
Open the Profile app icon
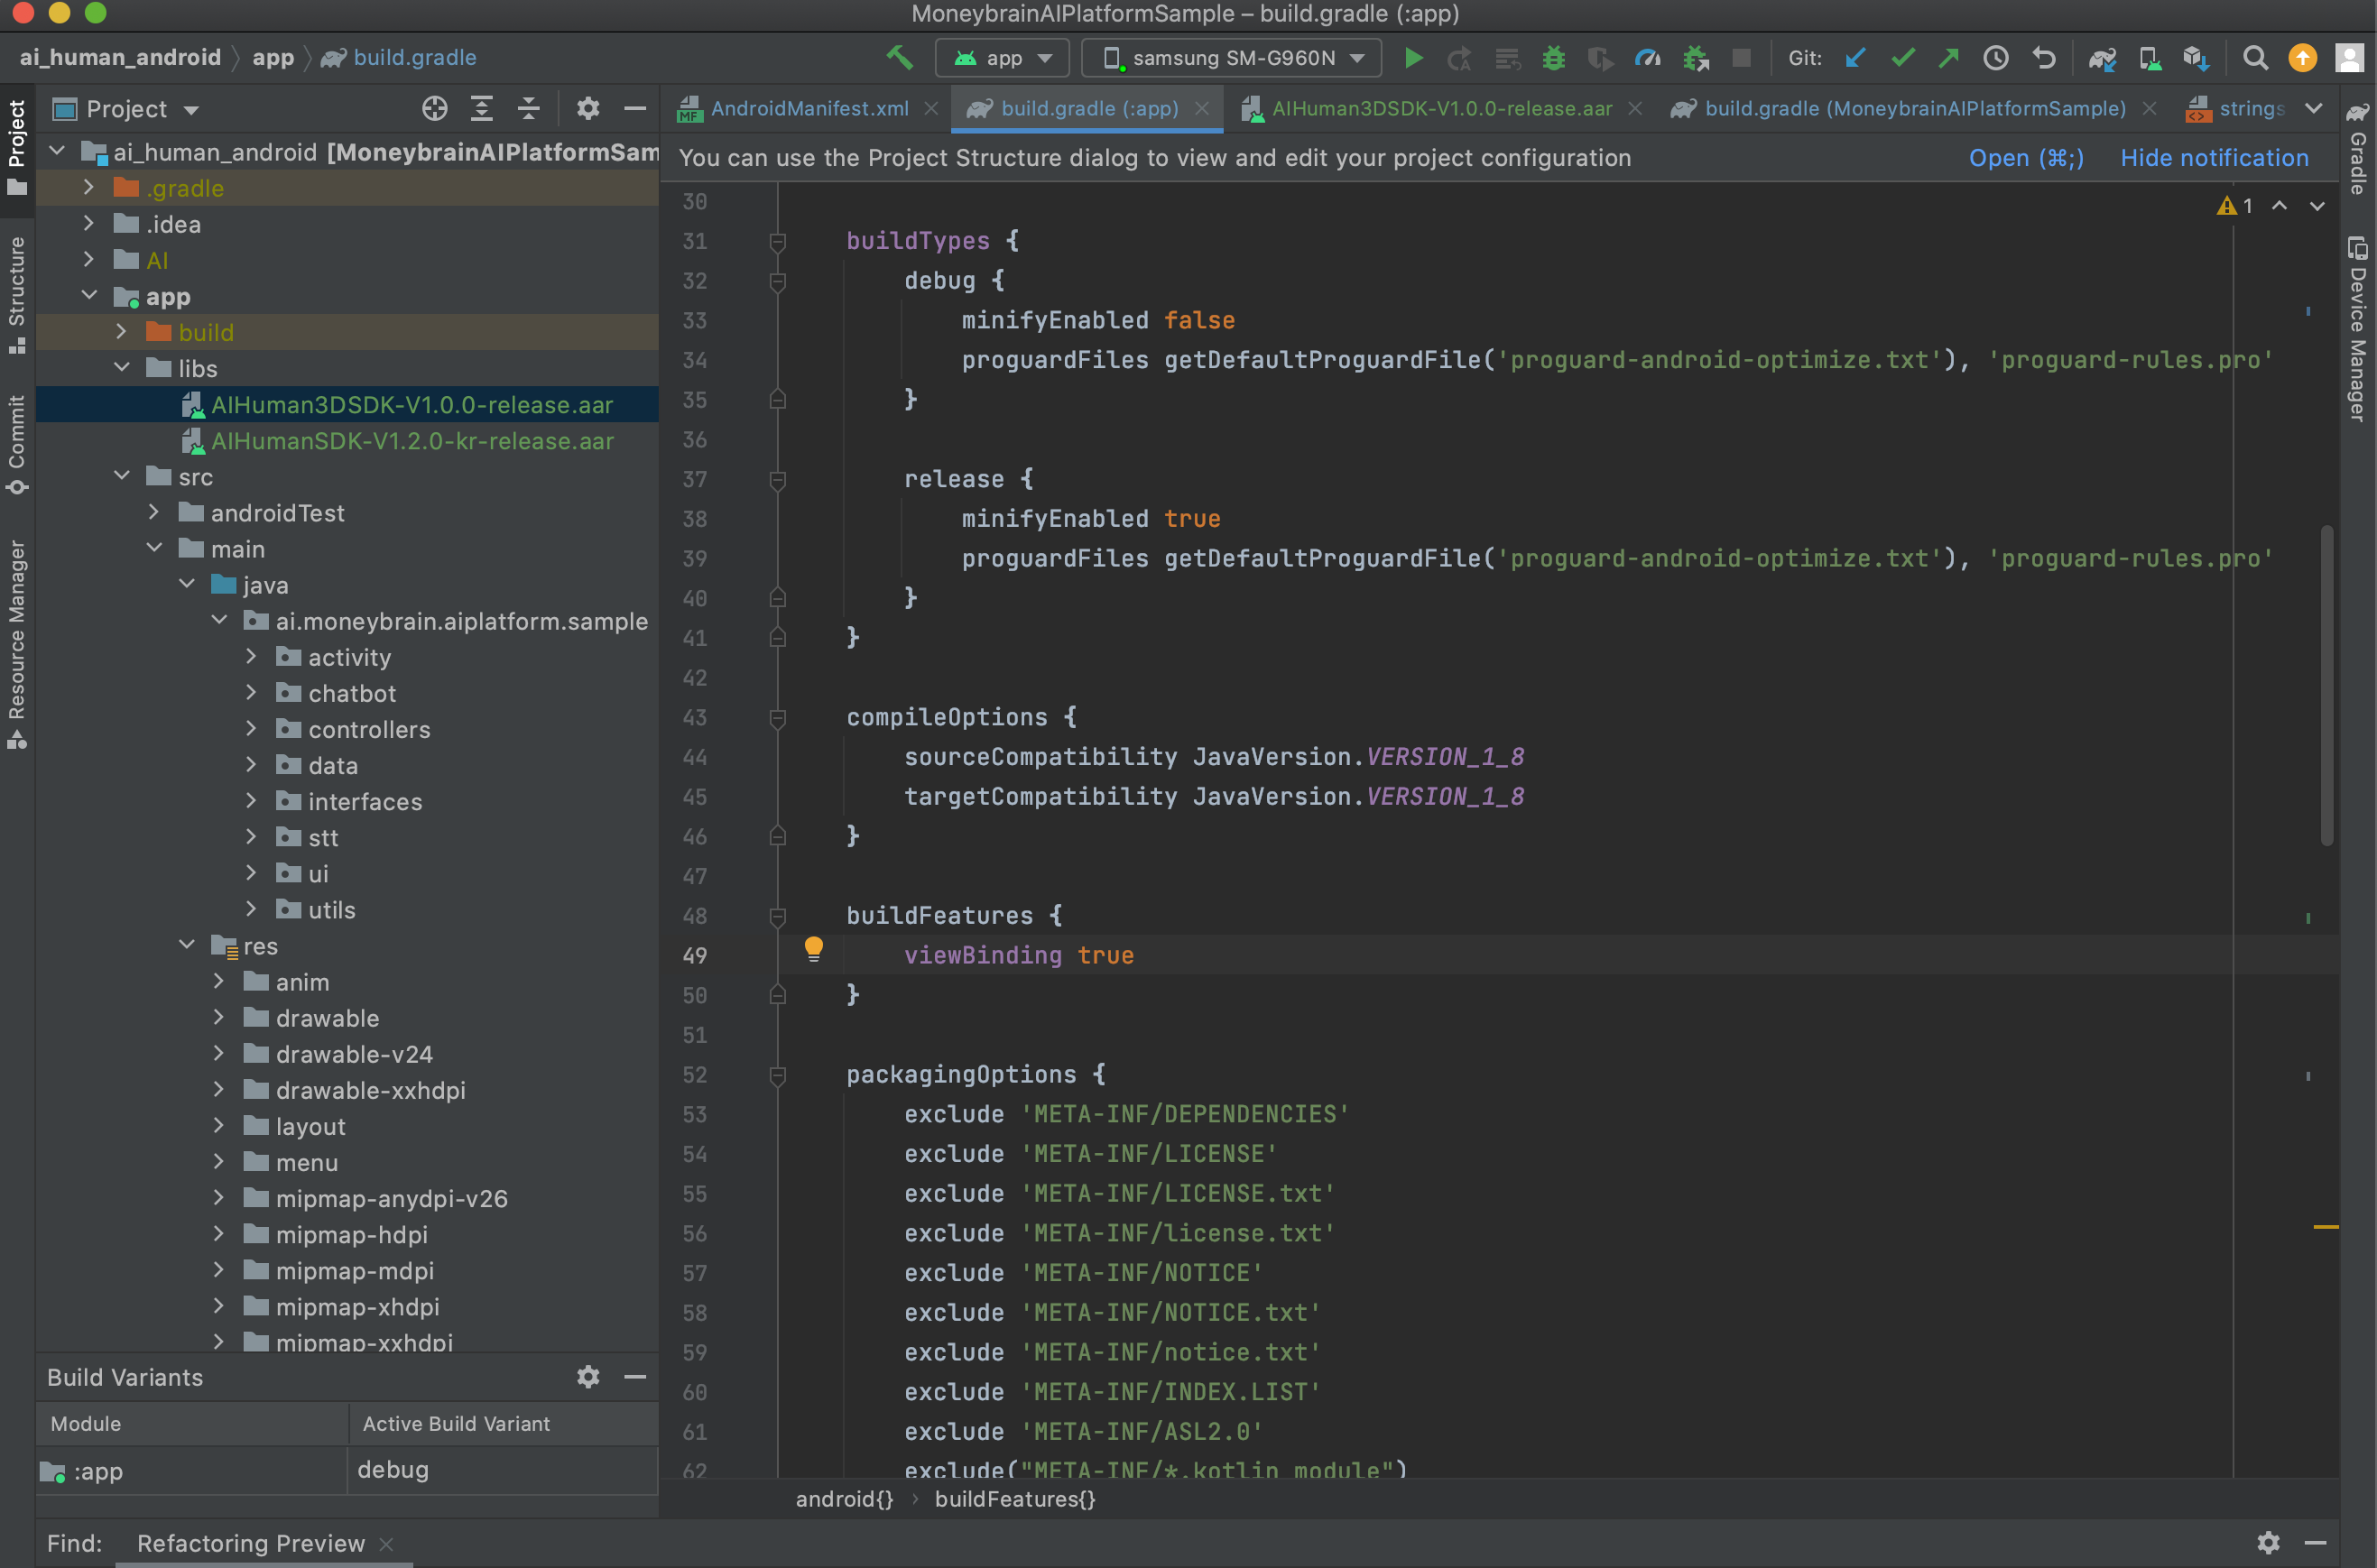(x=1647, y=58)
